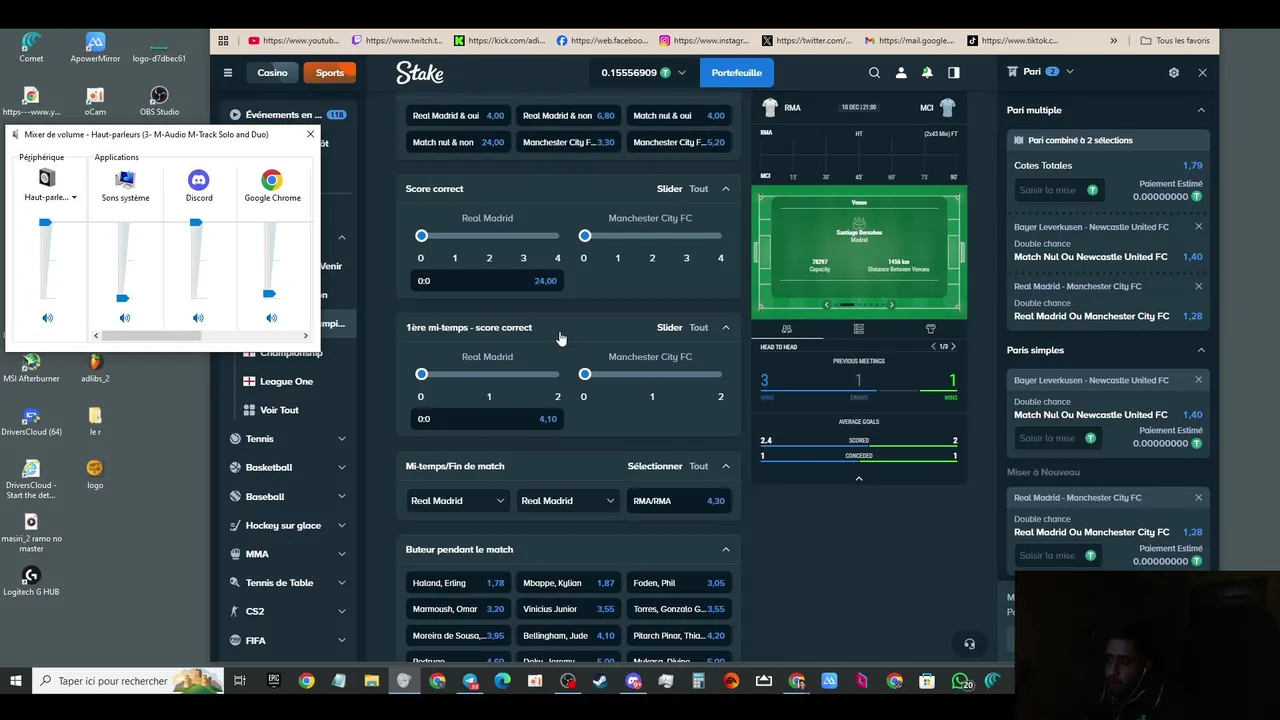Select Match nul & non odds 24,00

458,142
